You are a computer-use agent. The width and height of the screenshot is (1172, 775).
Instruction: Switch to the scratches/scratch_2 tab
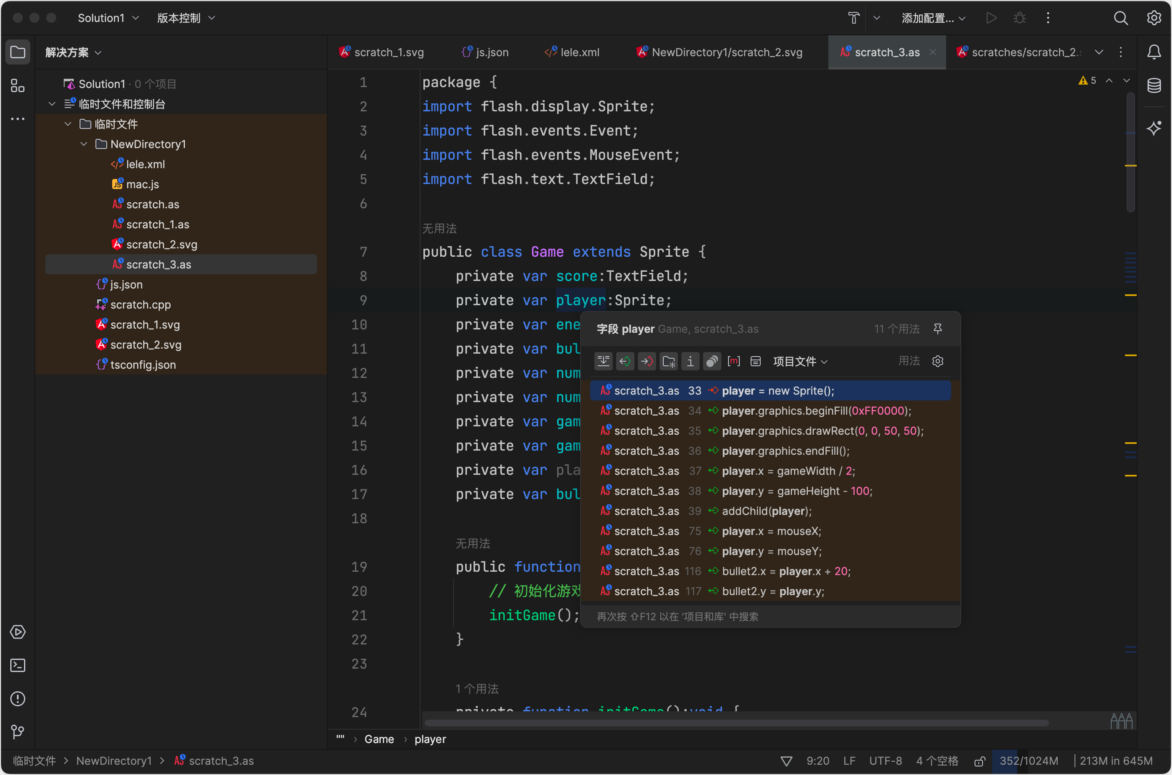(1019, 52)
